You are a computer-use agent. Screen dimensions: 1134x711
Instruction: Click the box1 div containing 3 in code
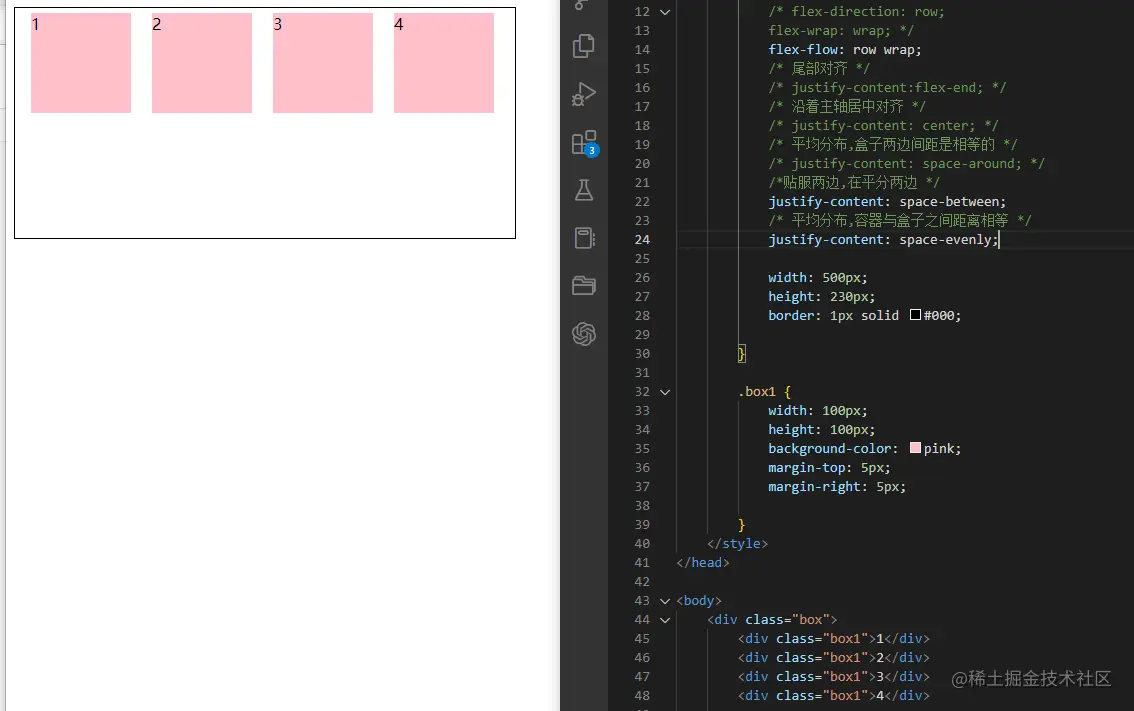click(834, 676)
